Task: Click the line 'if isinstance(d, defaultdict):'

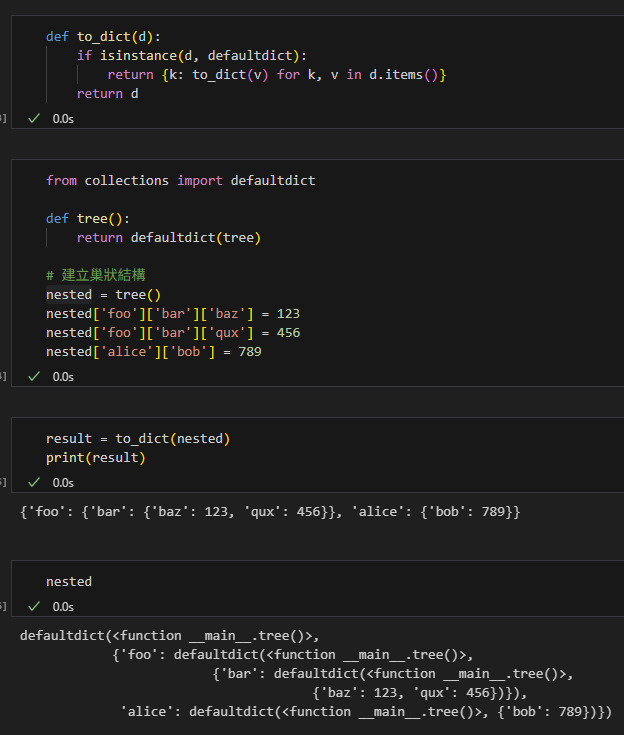Action: 192,56
